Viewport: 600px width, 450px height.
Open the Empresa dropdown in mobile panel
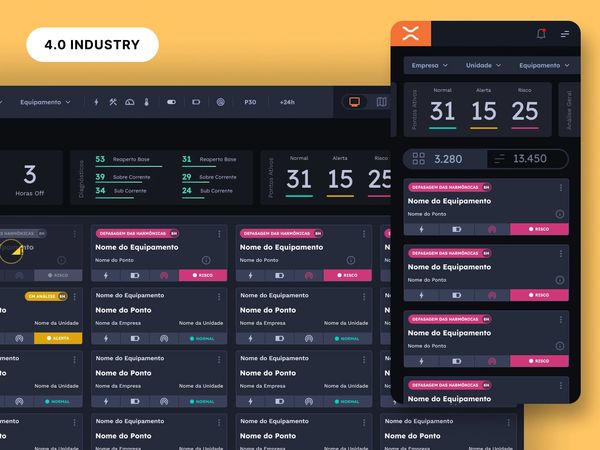click(x=430, y=65)
